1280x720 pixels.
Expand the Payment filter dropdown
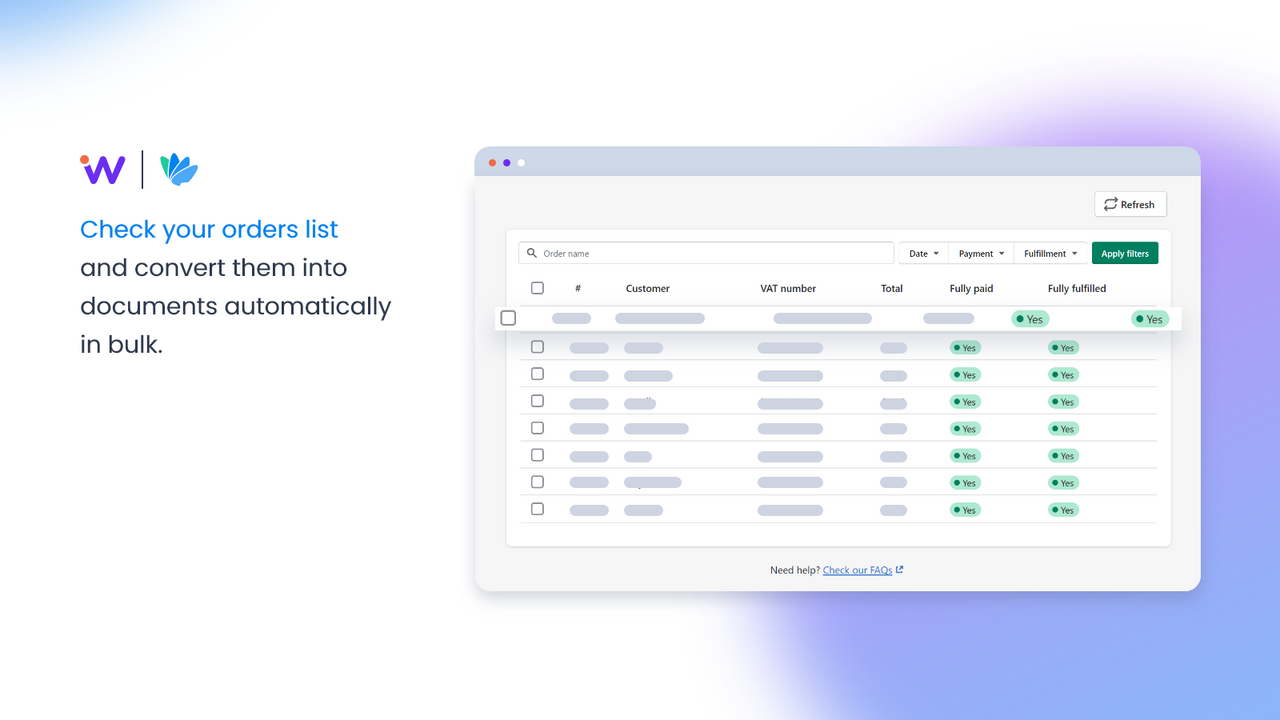point(981,253)
